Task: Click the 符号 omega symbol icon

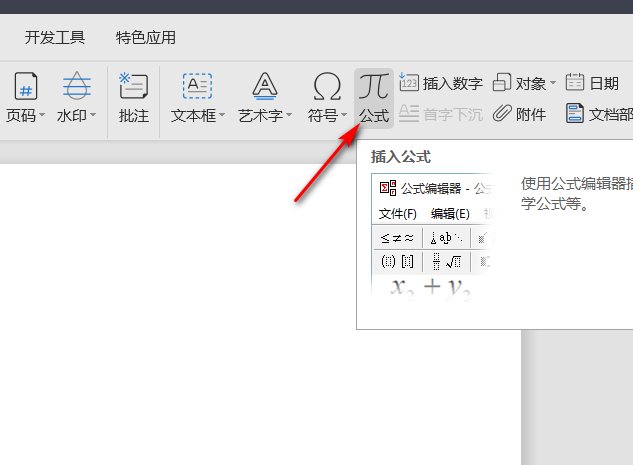Action: [327, 86]
